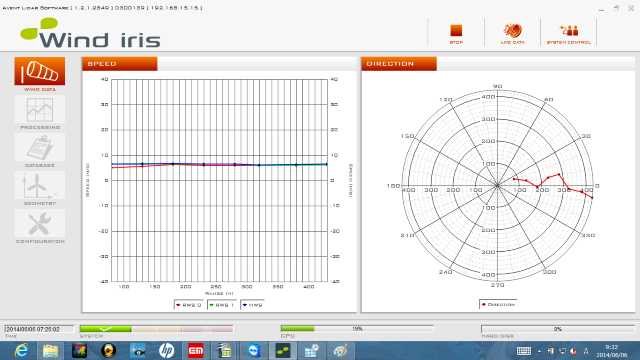Image resolution: width=640 pixels, height=360 pixels.
Task: Open the Wind Data panel
Action: 40,71
